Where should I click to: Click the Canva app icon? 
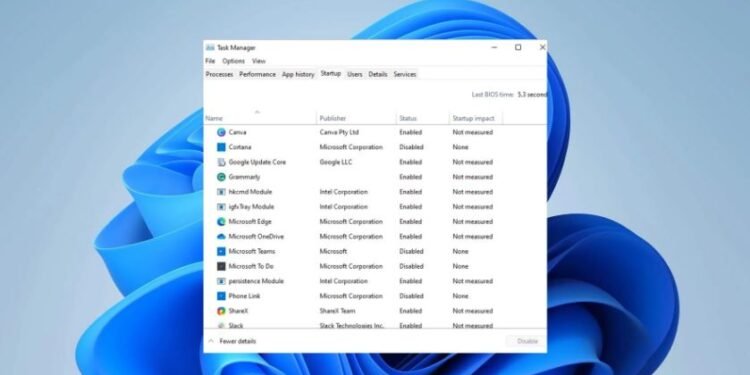click(221, 132)
